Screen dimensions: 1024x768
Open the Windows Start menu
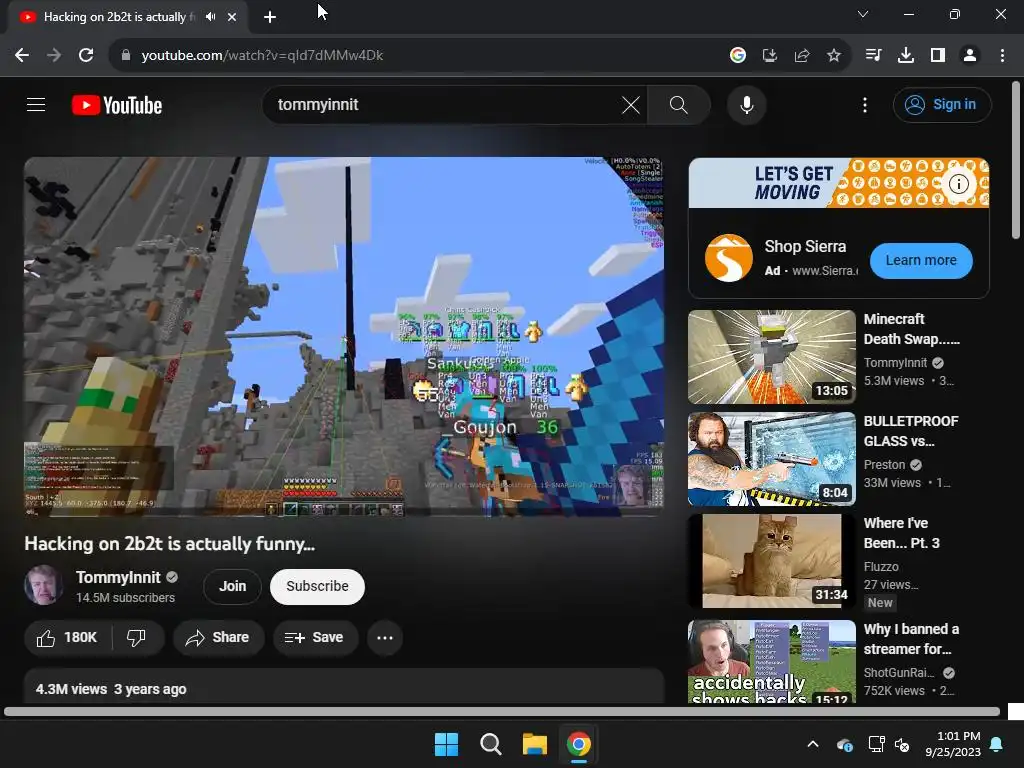tap(447, 744)
